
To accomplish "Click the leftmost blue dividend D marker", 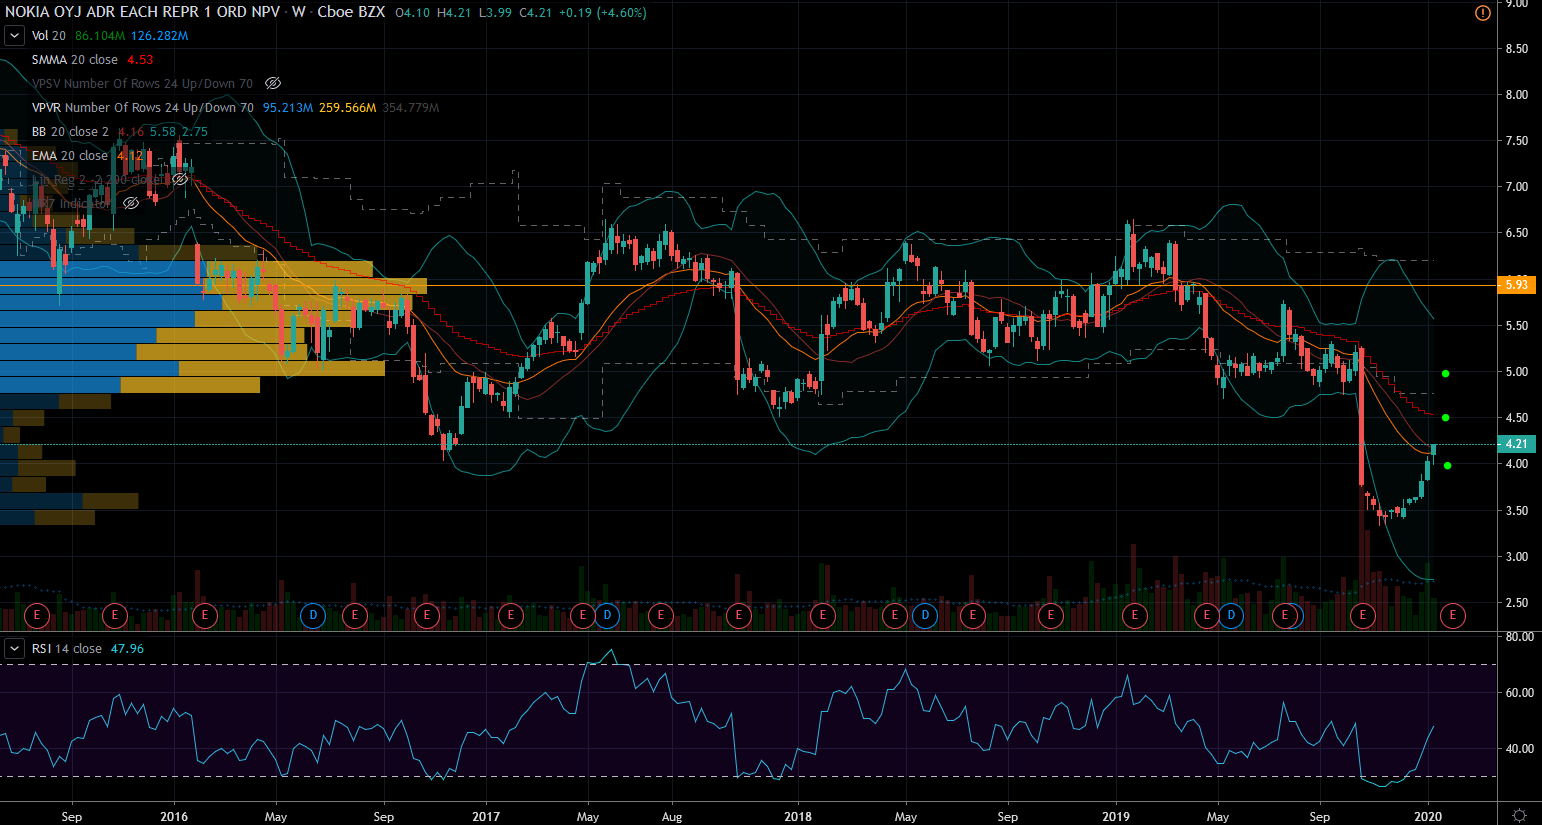I will click(x=313, y=615).
